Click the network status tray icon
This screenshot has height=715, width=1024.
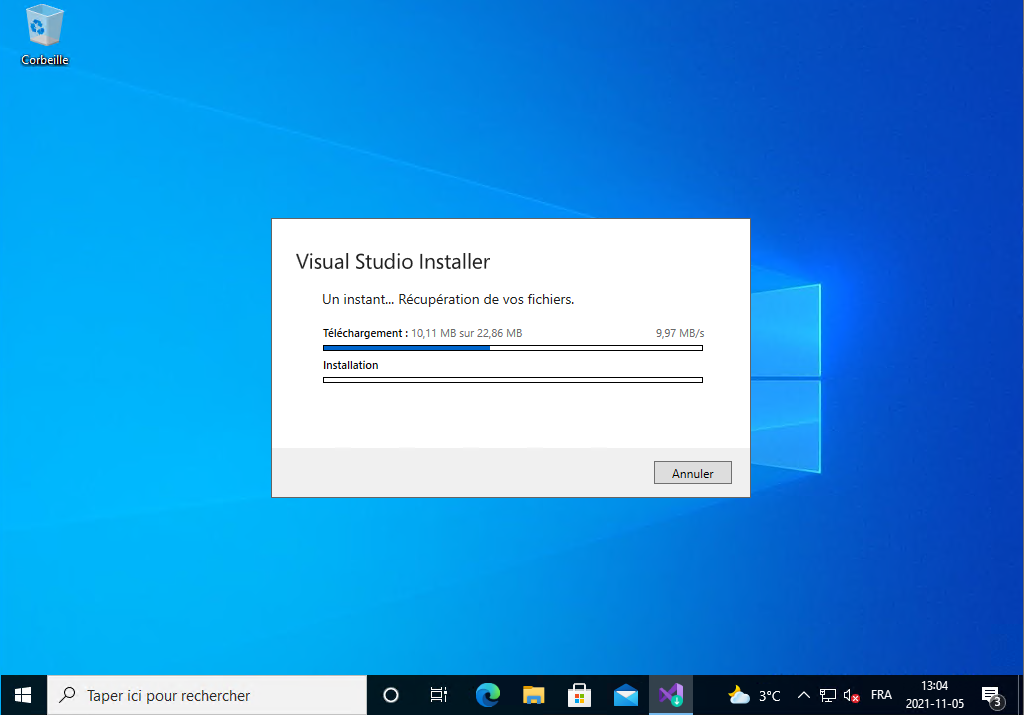(x=827, y=695)
